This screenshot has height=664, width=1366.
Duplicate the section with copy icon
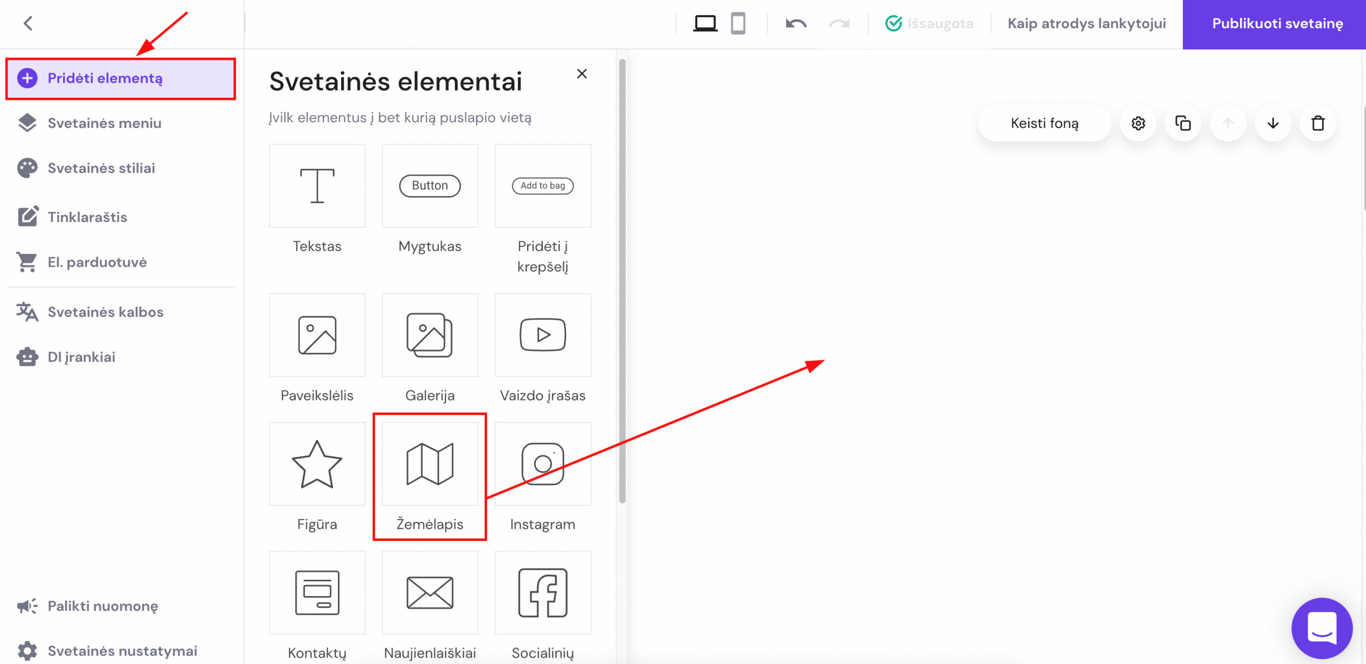pos(1183,123)
